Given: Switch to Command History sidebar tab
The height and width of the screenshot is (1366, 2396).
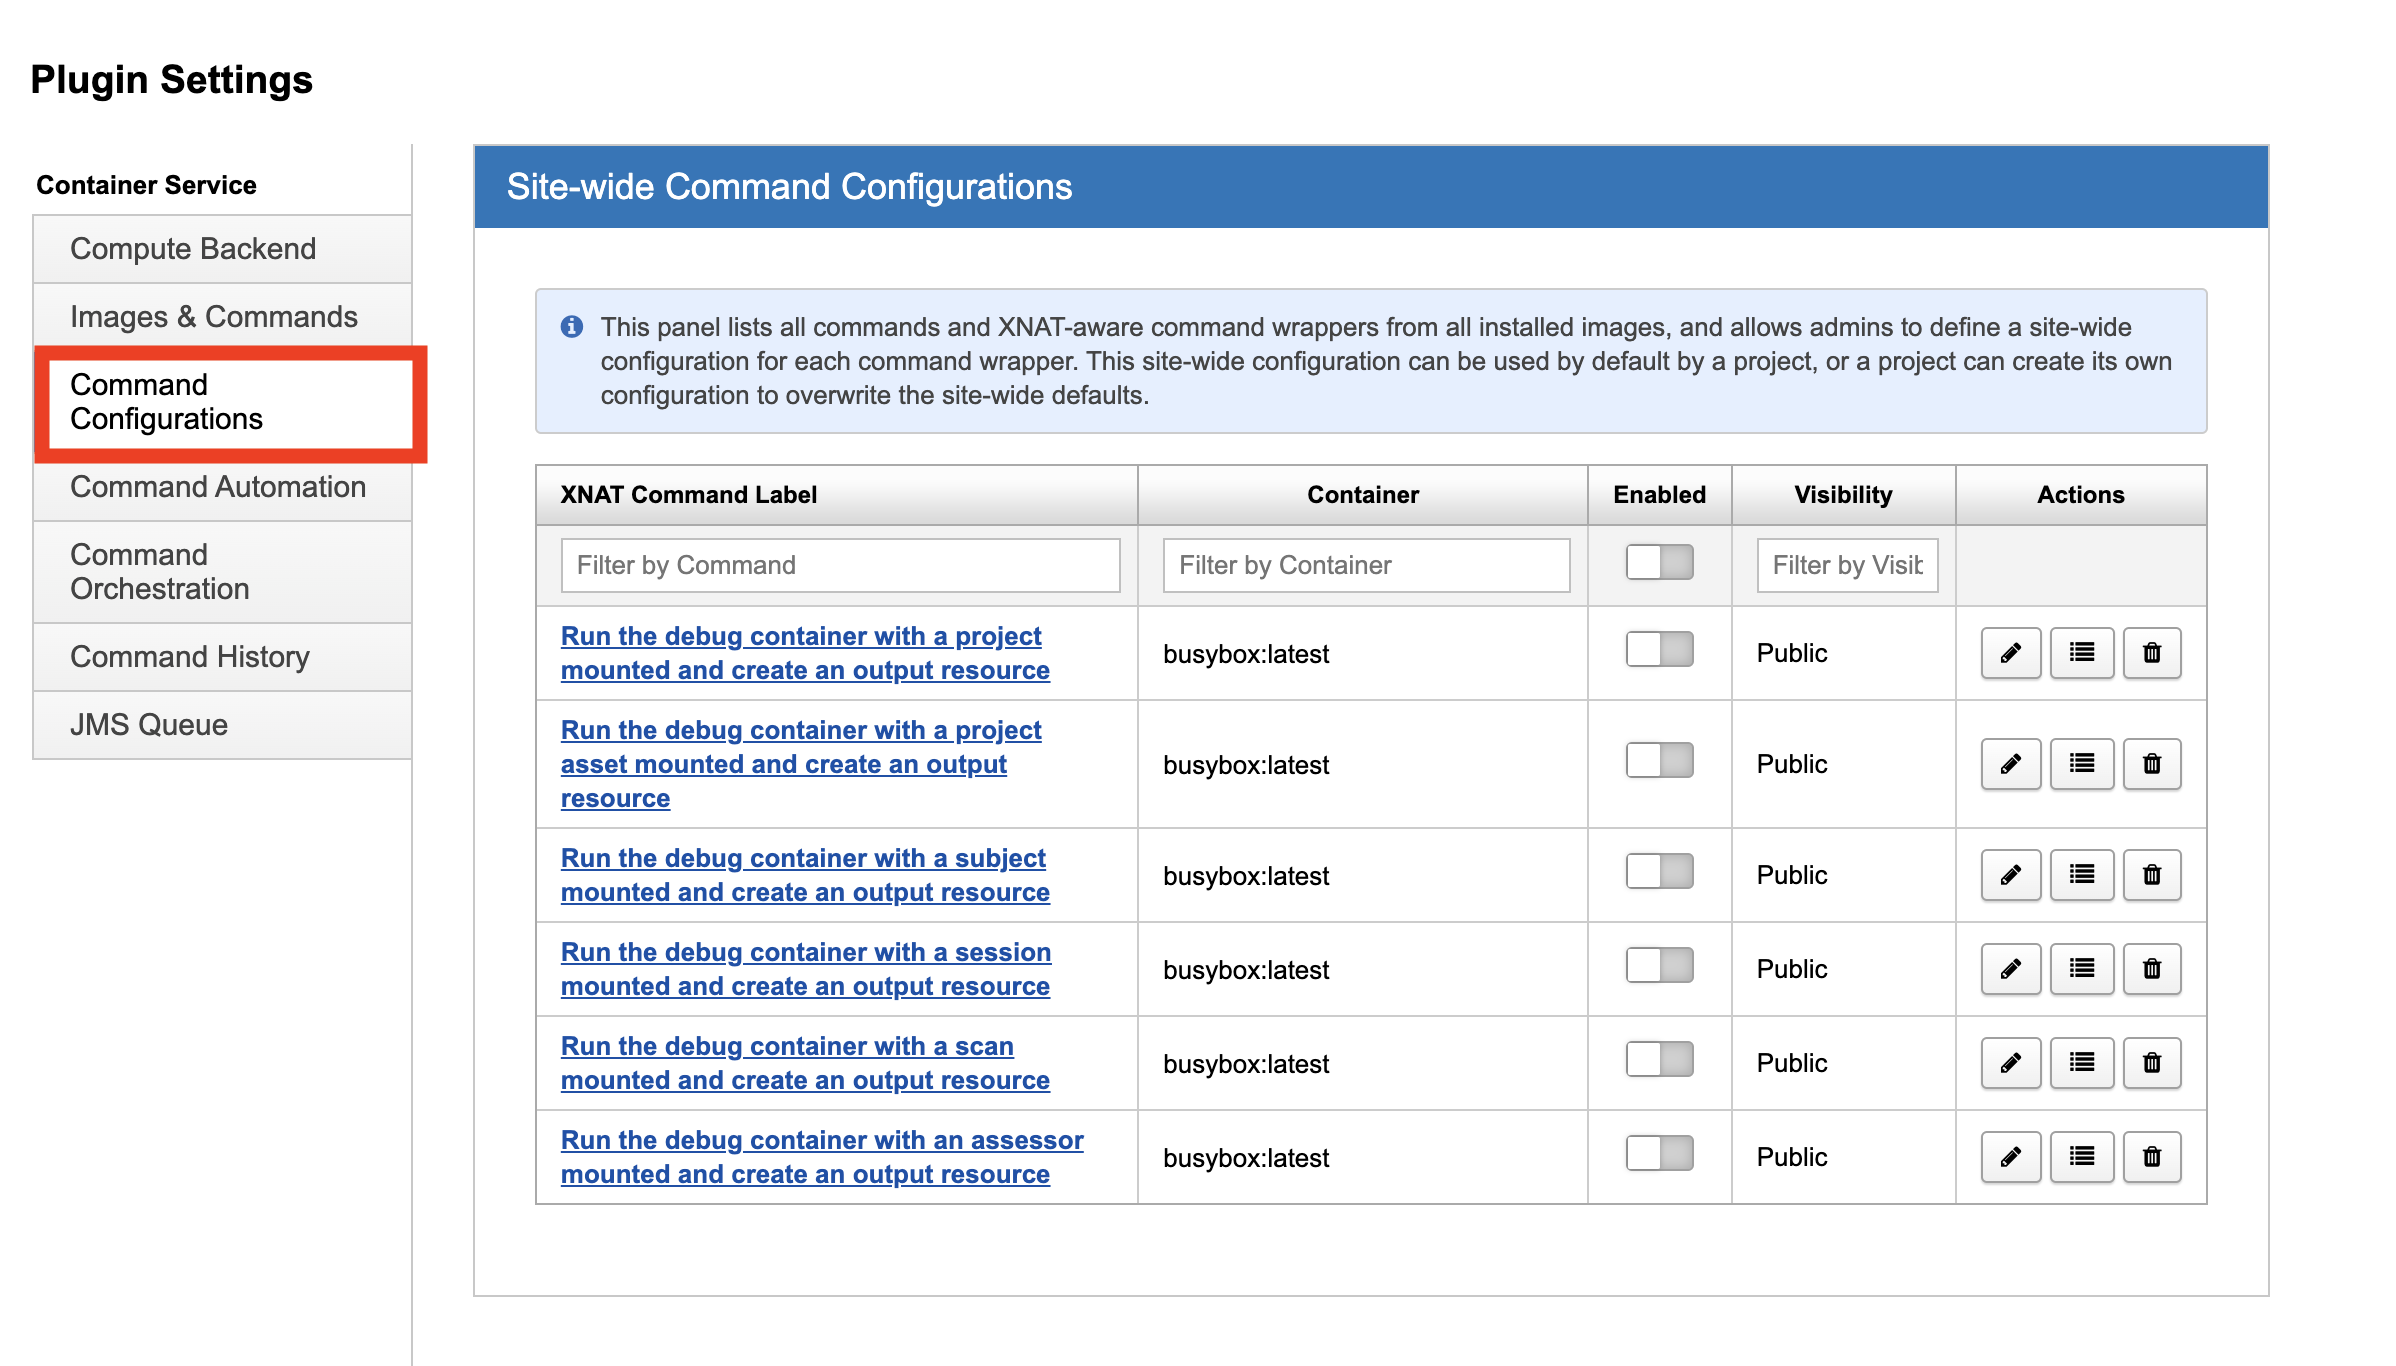Looking at the screenshot, I should pos(190,657).
